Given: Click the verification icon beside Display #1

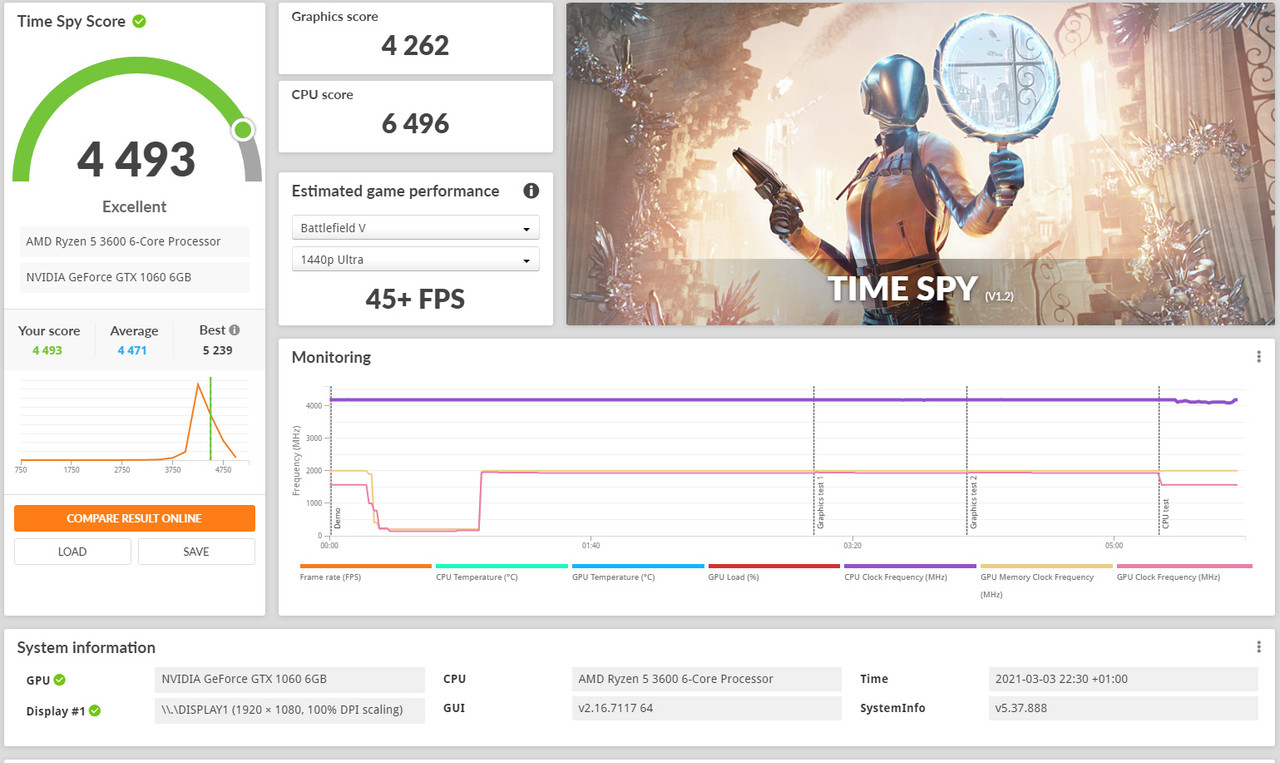Looking at the screenshot, I should (95, 711).
